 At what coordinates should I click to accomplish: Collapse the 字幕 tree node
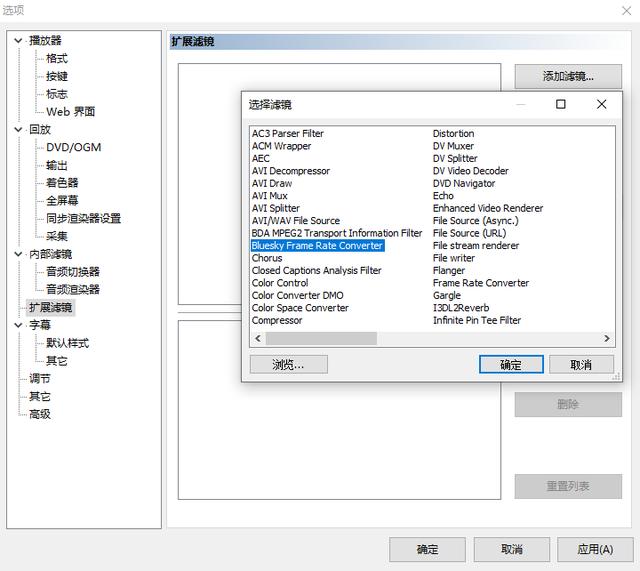pyautogui.click(x=18, y=325)
